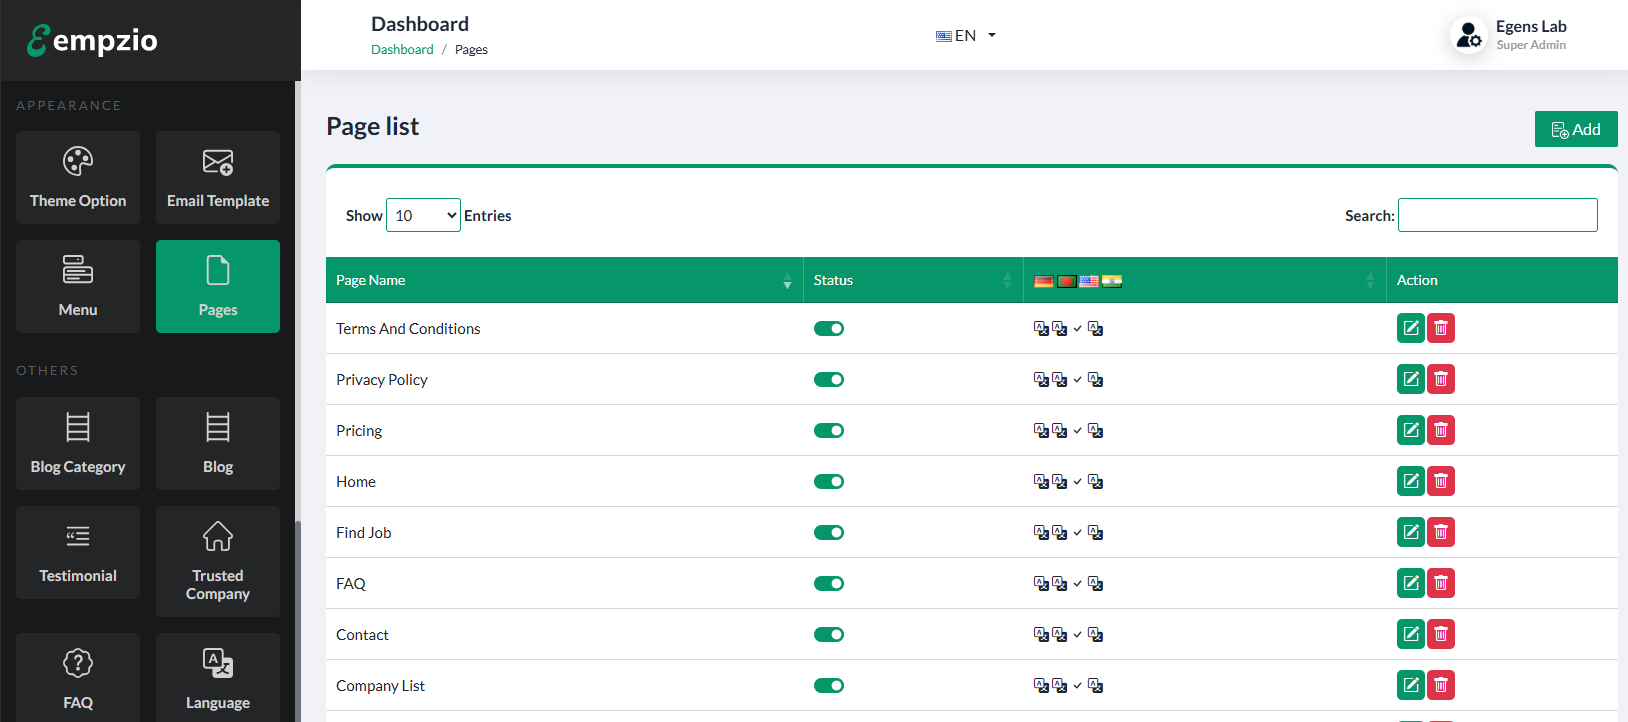Open the Show entries count dropdown
Viewport: 1628px width, 722px height.
pyautogui.click(x=423, y=215)
